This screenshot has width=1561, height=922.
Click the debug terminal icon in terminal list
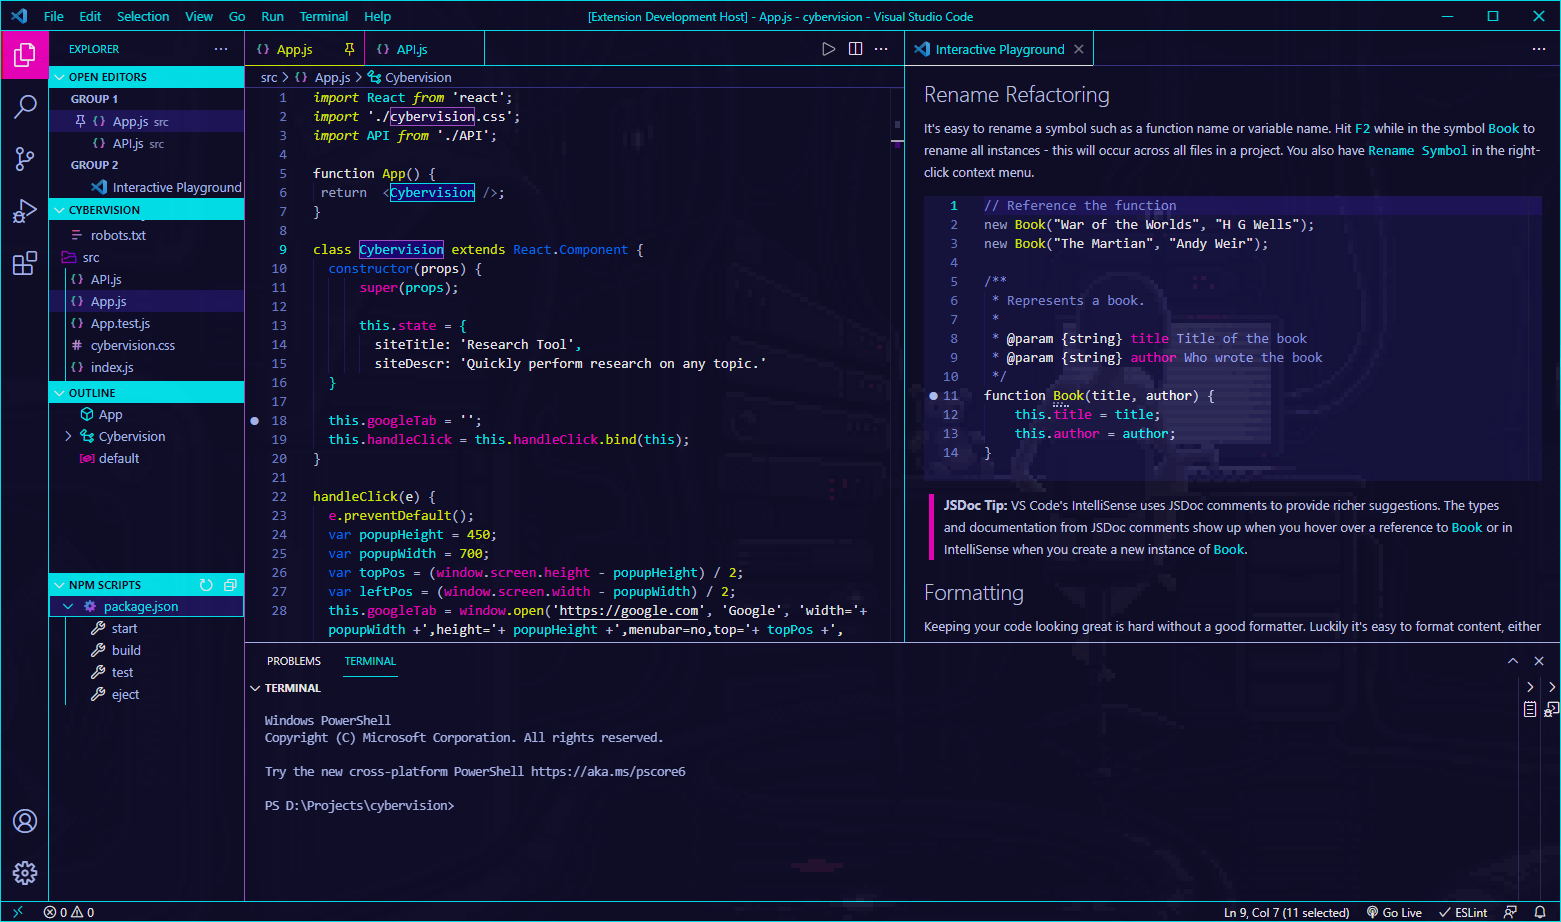click(x=1551, y=709)
